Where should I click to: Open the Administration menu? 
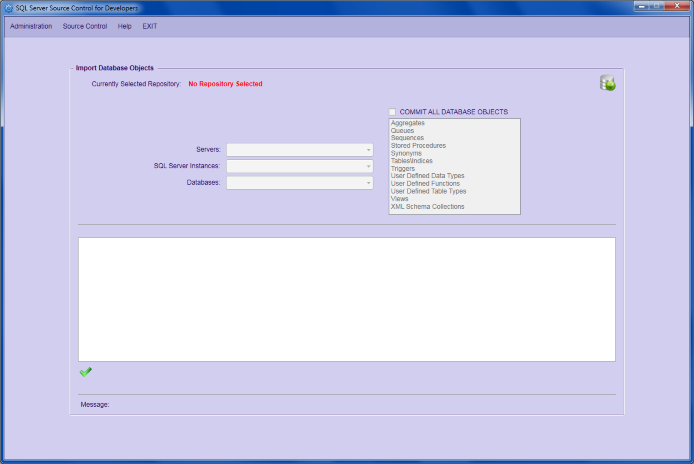[31, 26]
